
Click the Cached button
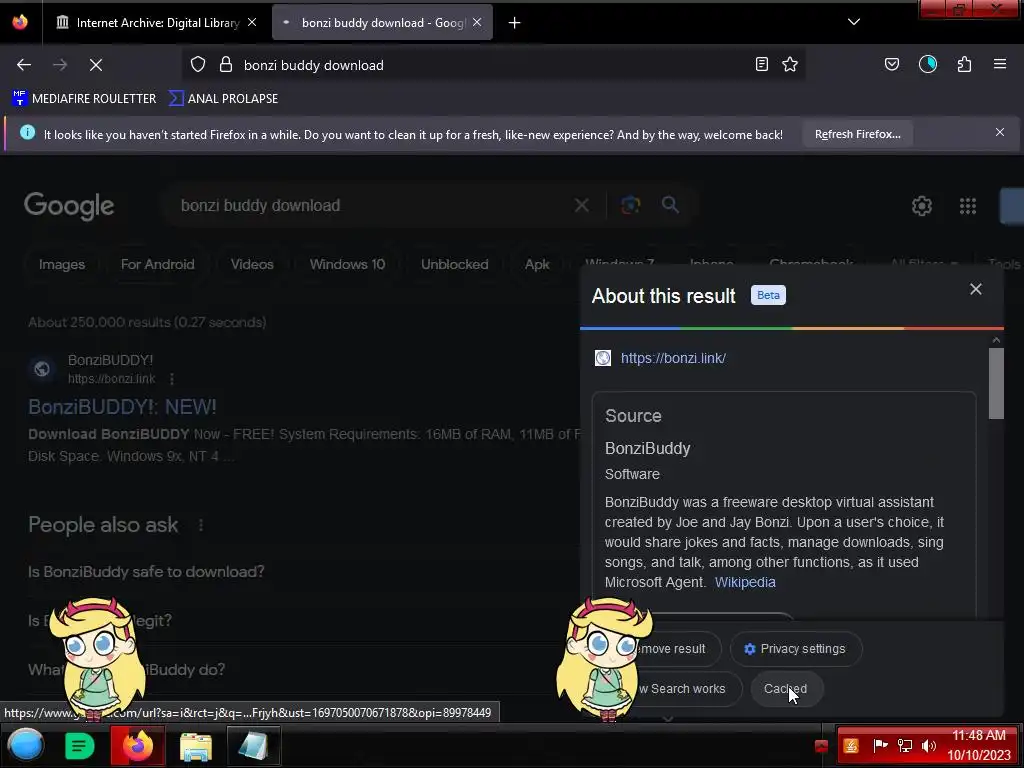coord(786,689)
